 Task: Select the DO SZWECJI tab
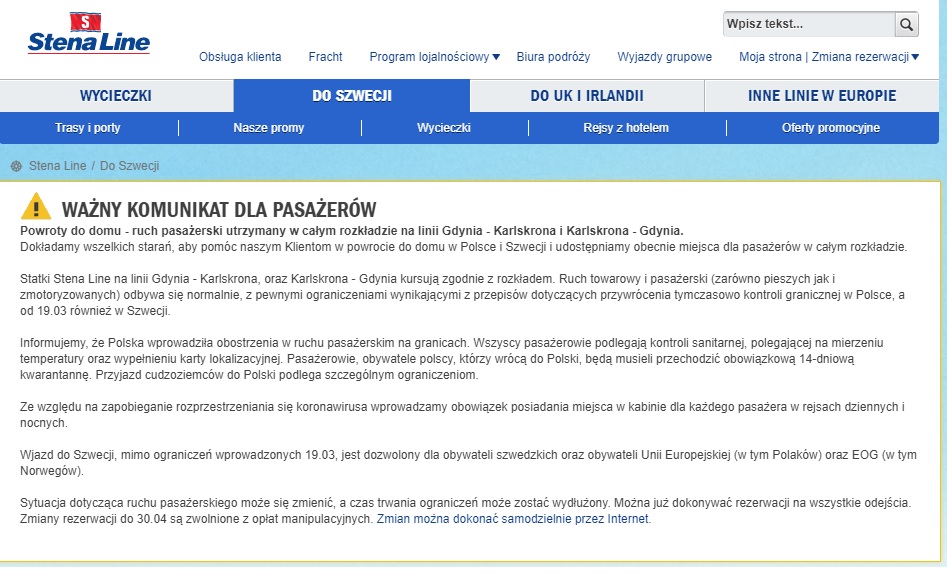352,95
